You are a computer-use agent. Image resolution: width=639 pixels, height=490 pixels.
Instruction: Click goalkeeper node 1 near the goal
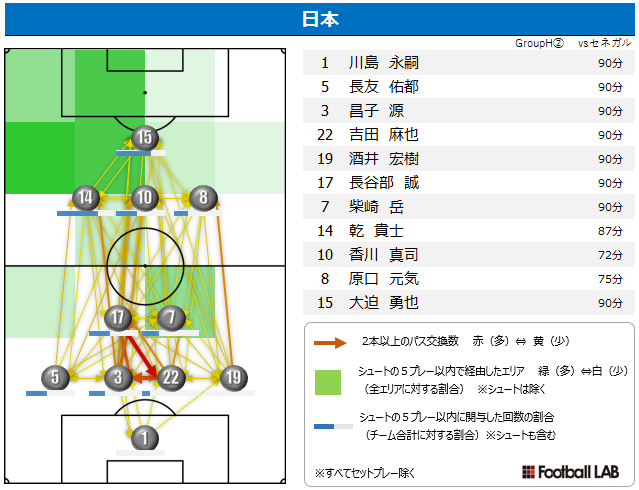tap(145, 438)
